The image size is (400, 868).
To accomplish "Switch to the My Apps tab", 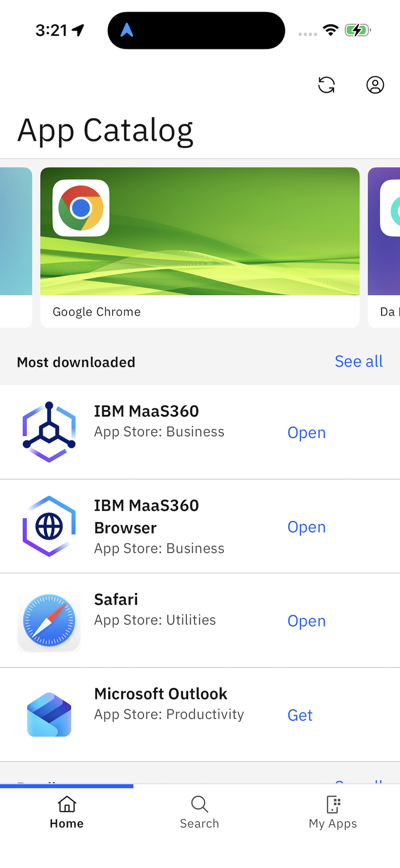I will 333,813.
